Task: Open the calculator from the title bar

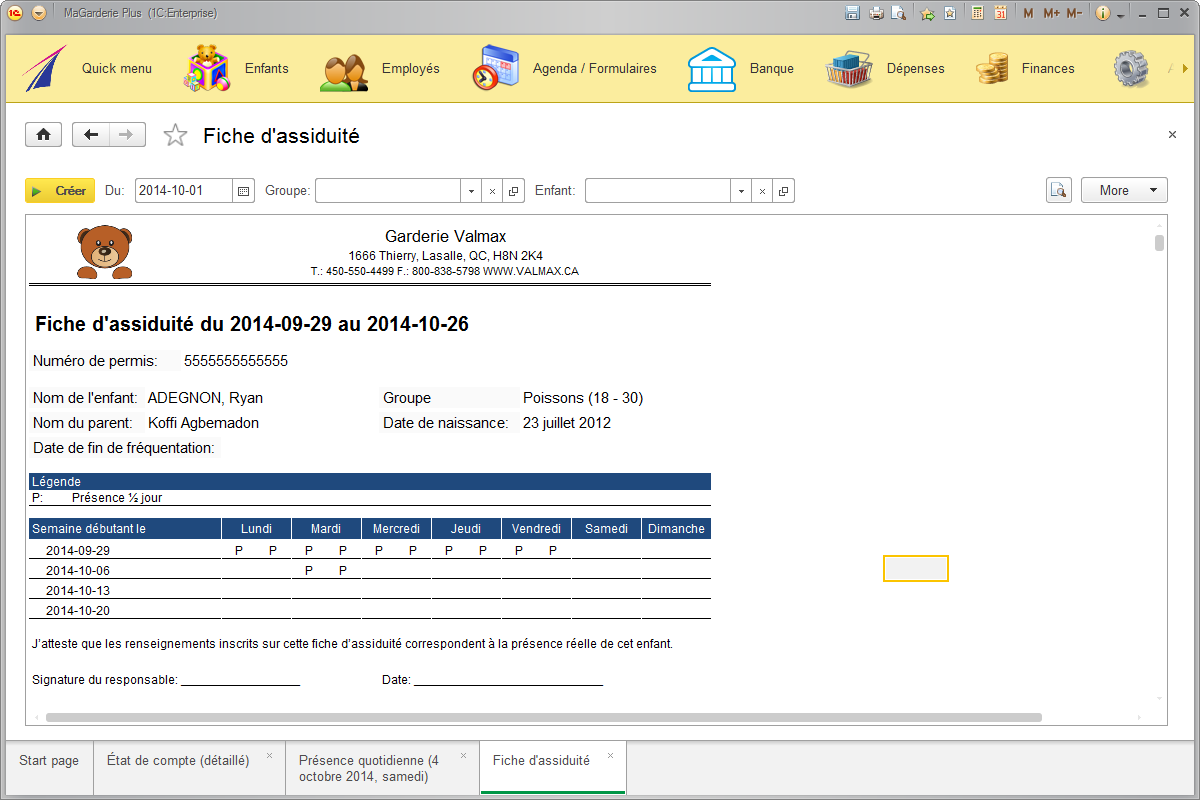Action: [x=978, y=11]
